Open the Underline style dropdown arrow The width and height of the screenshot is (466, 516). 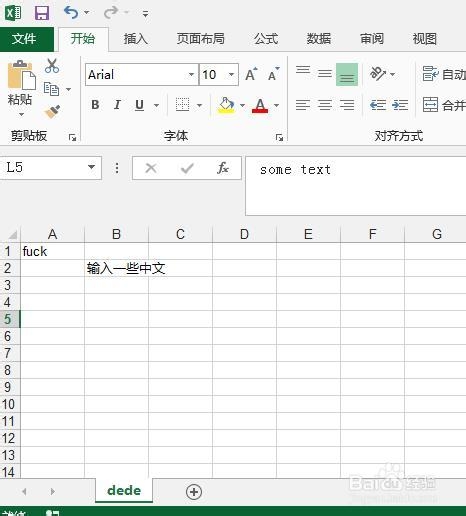[x=156, y=105]
